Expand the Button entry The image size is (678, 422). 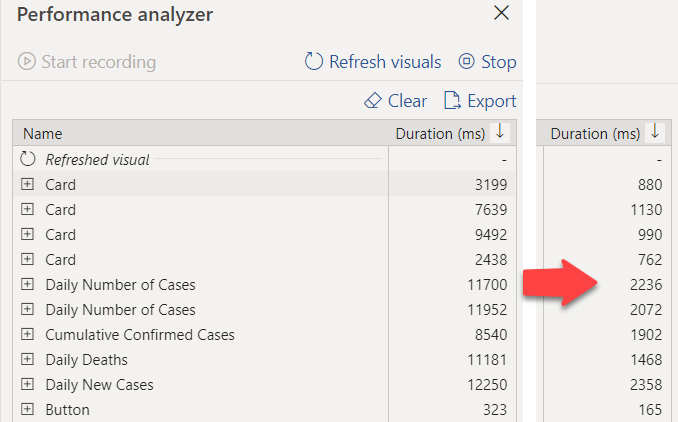pos(27,409)
